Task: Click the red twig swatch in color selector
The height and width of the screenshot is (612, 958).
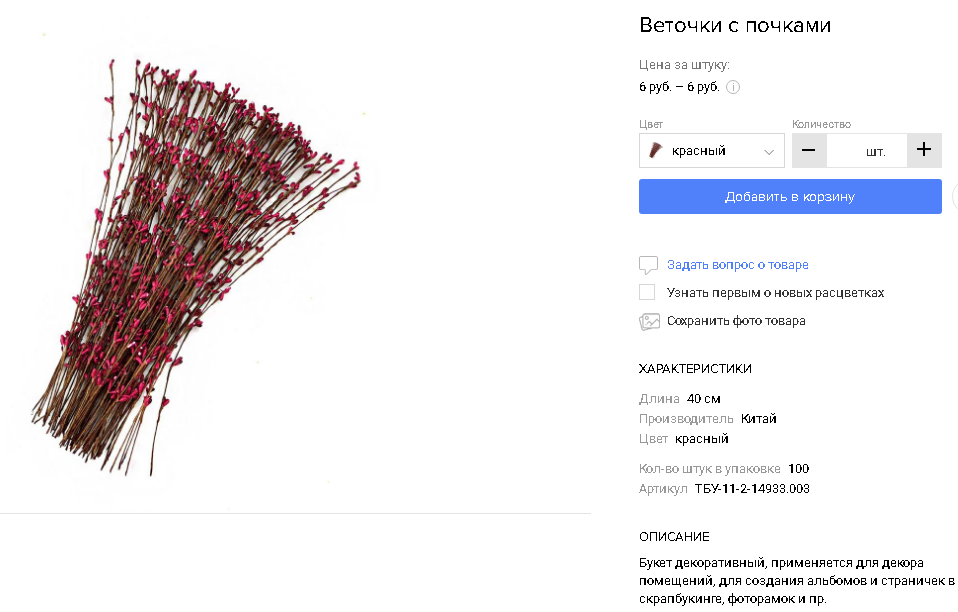Action: 655,151
